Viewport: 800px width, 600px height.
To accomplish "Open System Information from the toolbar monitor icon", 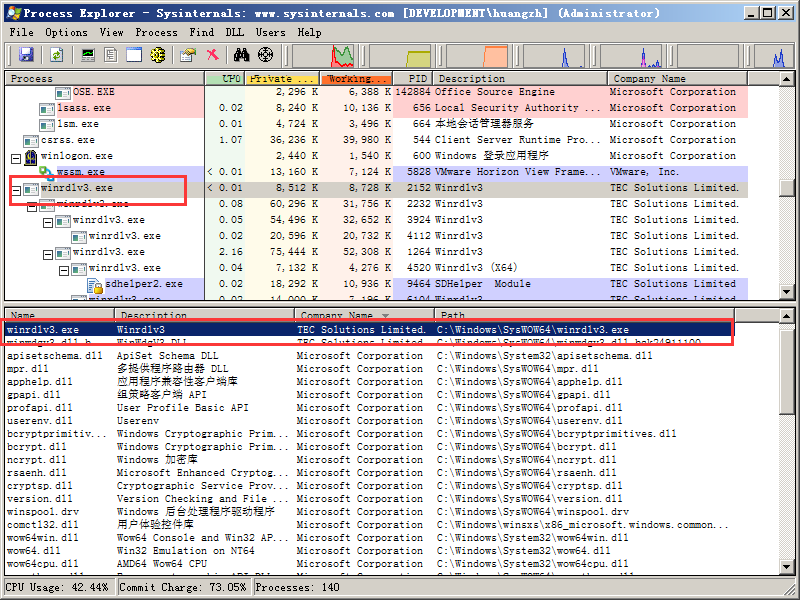I will coord(88,55).
